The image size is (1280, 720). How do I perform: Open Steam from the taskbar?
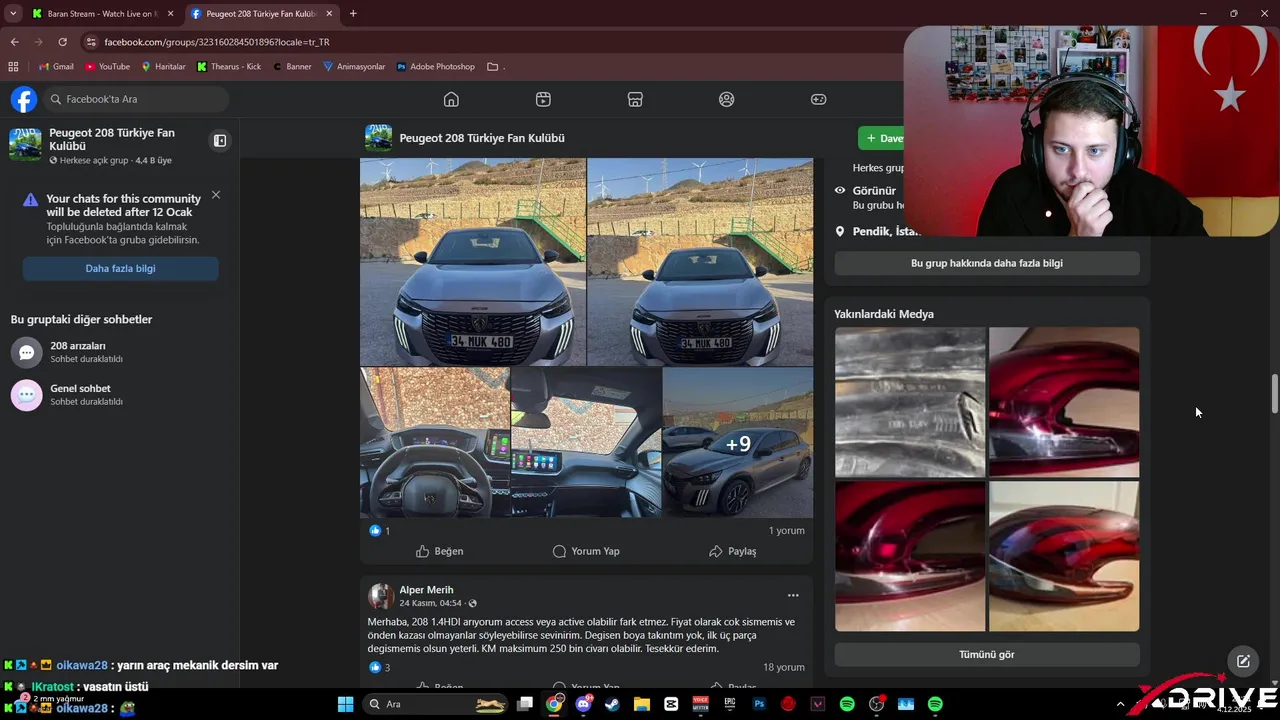tap(612, 704)
